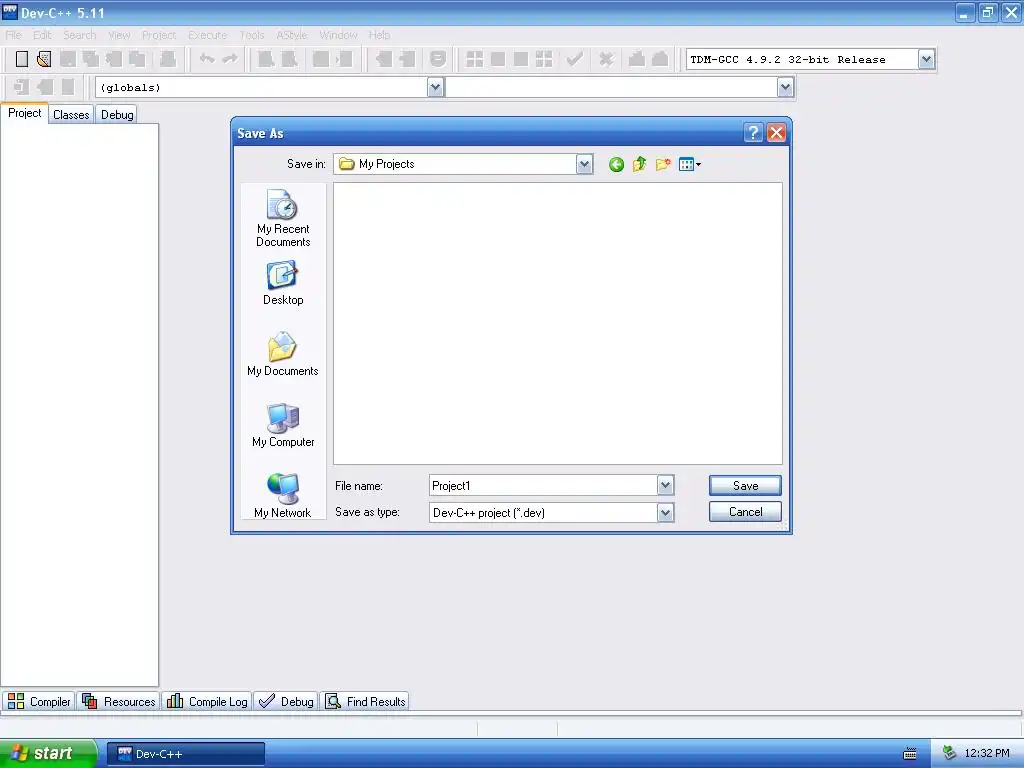This screenshot has height=768, width=1024.
Task: Click the Up One Level folder icon
Action: pos(639,165)
